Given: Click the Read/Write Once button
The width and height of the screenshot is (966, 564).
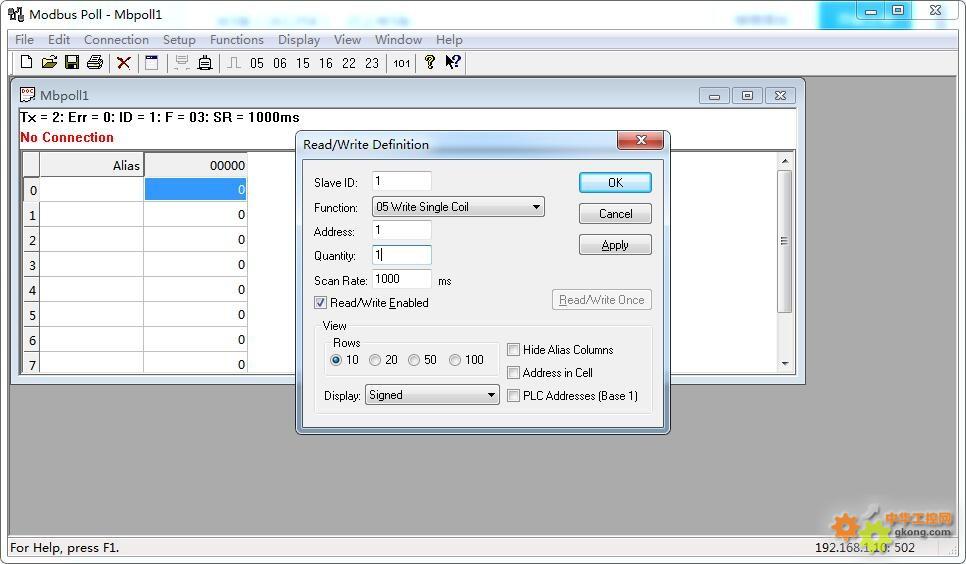Looking at the screenshot, I should pyautogui.click(x=601, y=300).
